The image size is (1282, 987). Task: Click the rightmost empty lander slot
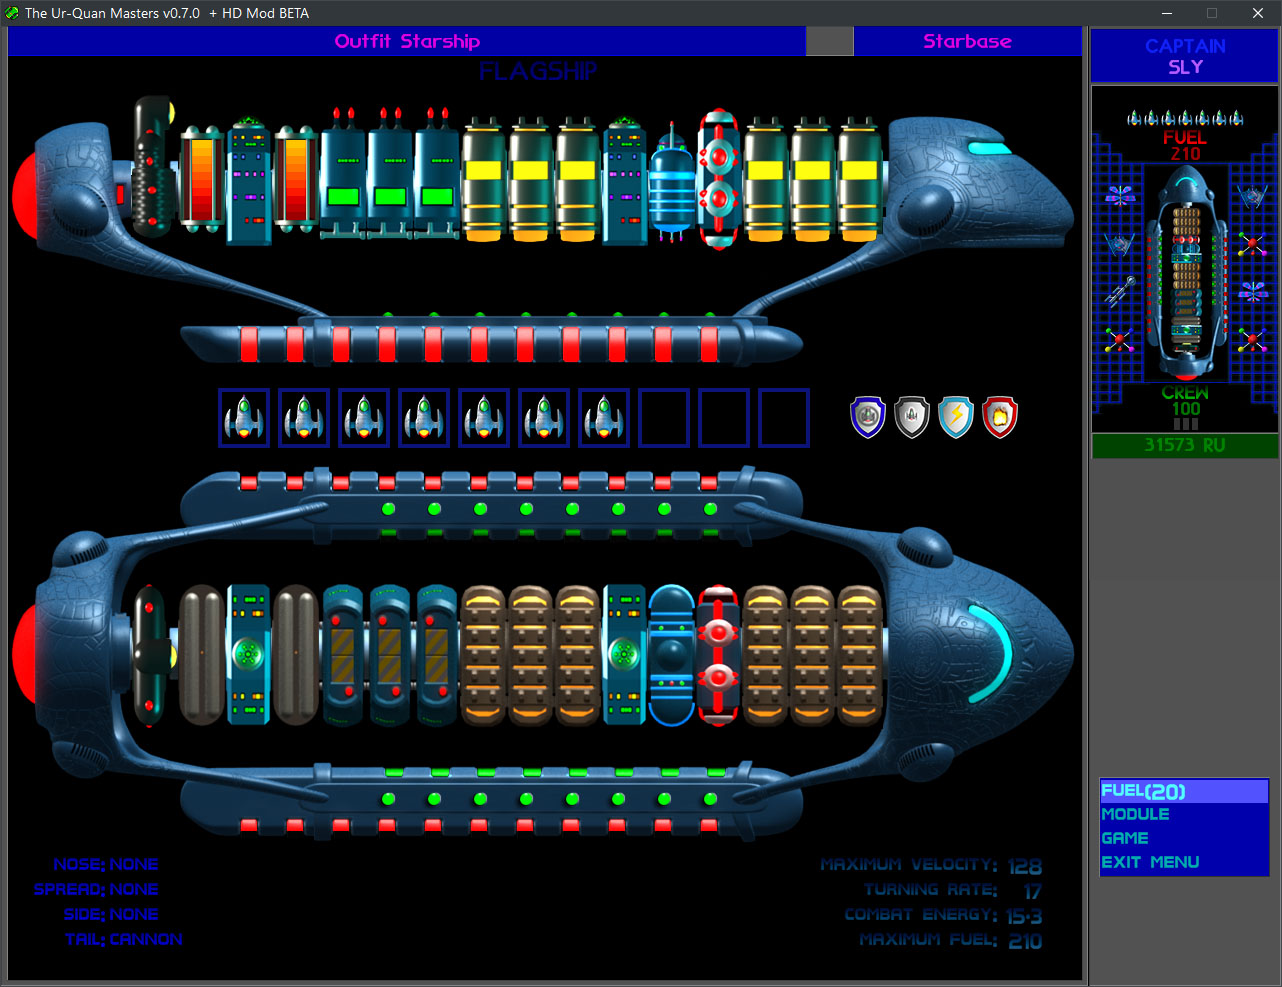pyautogui.click(x=784, y=418)
